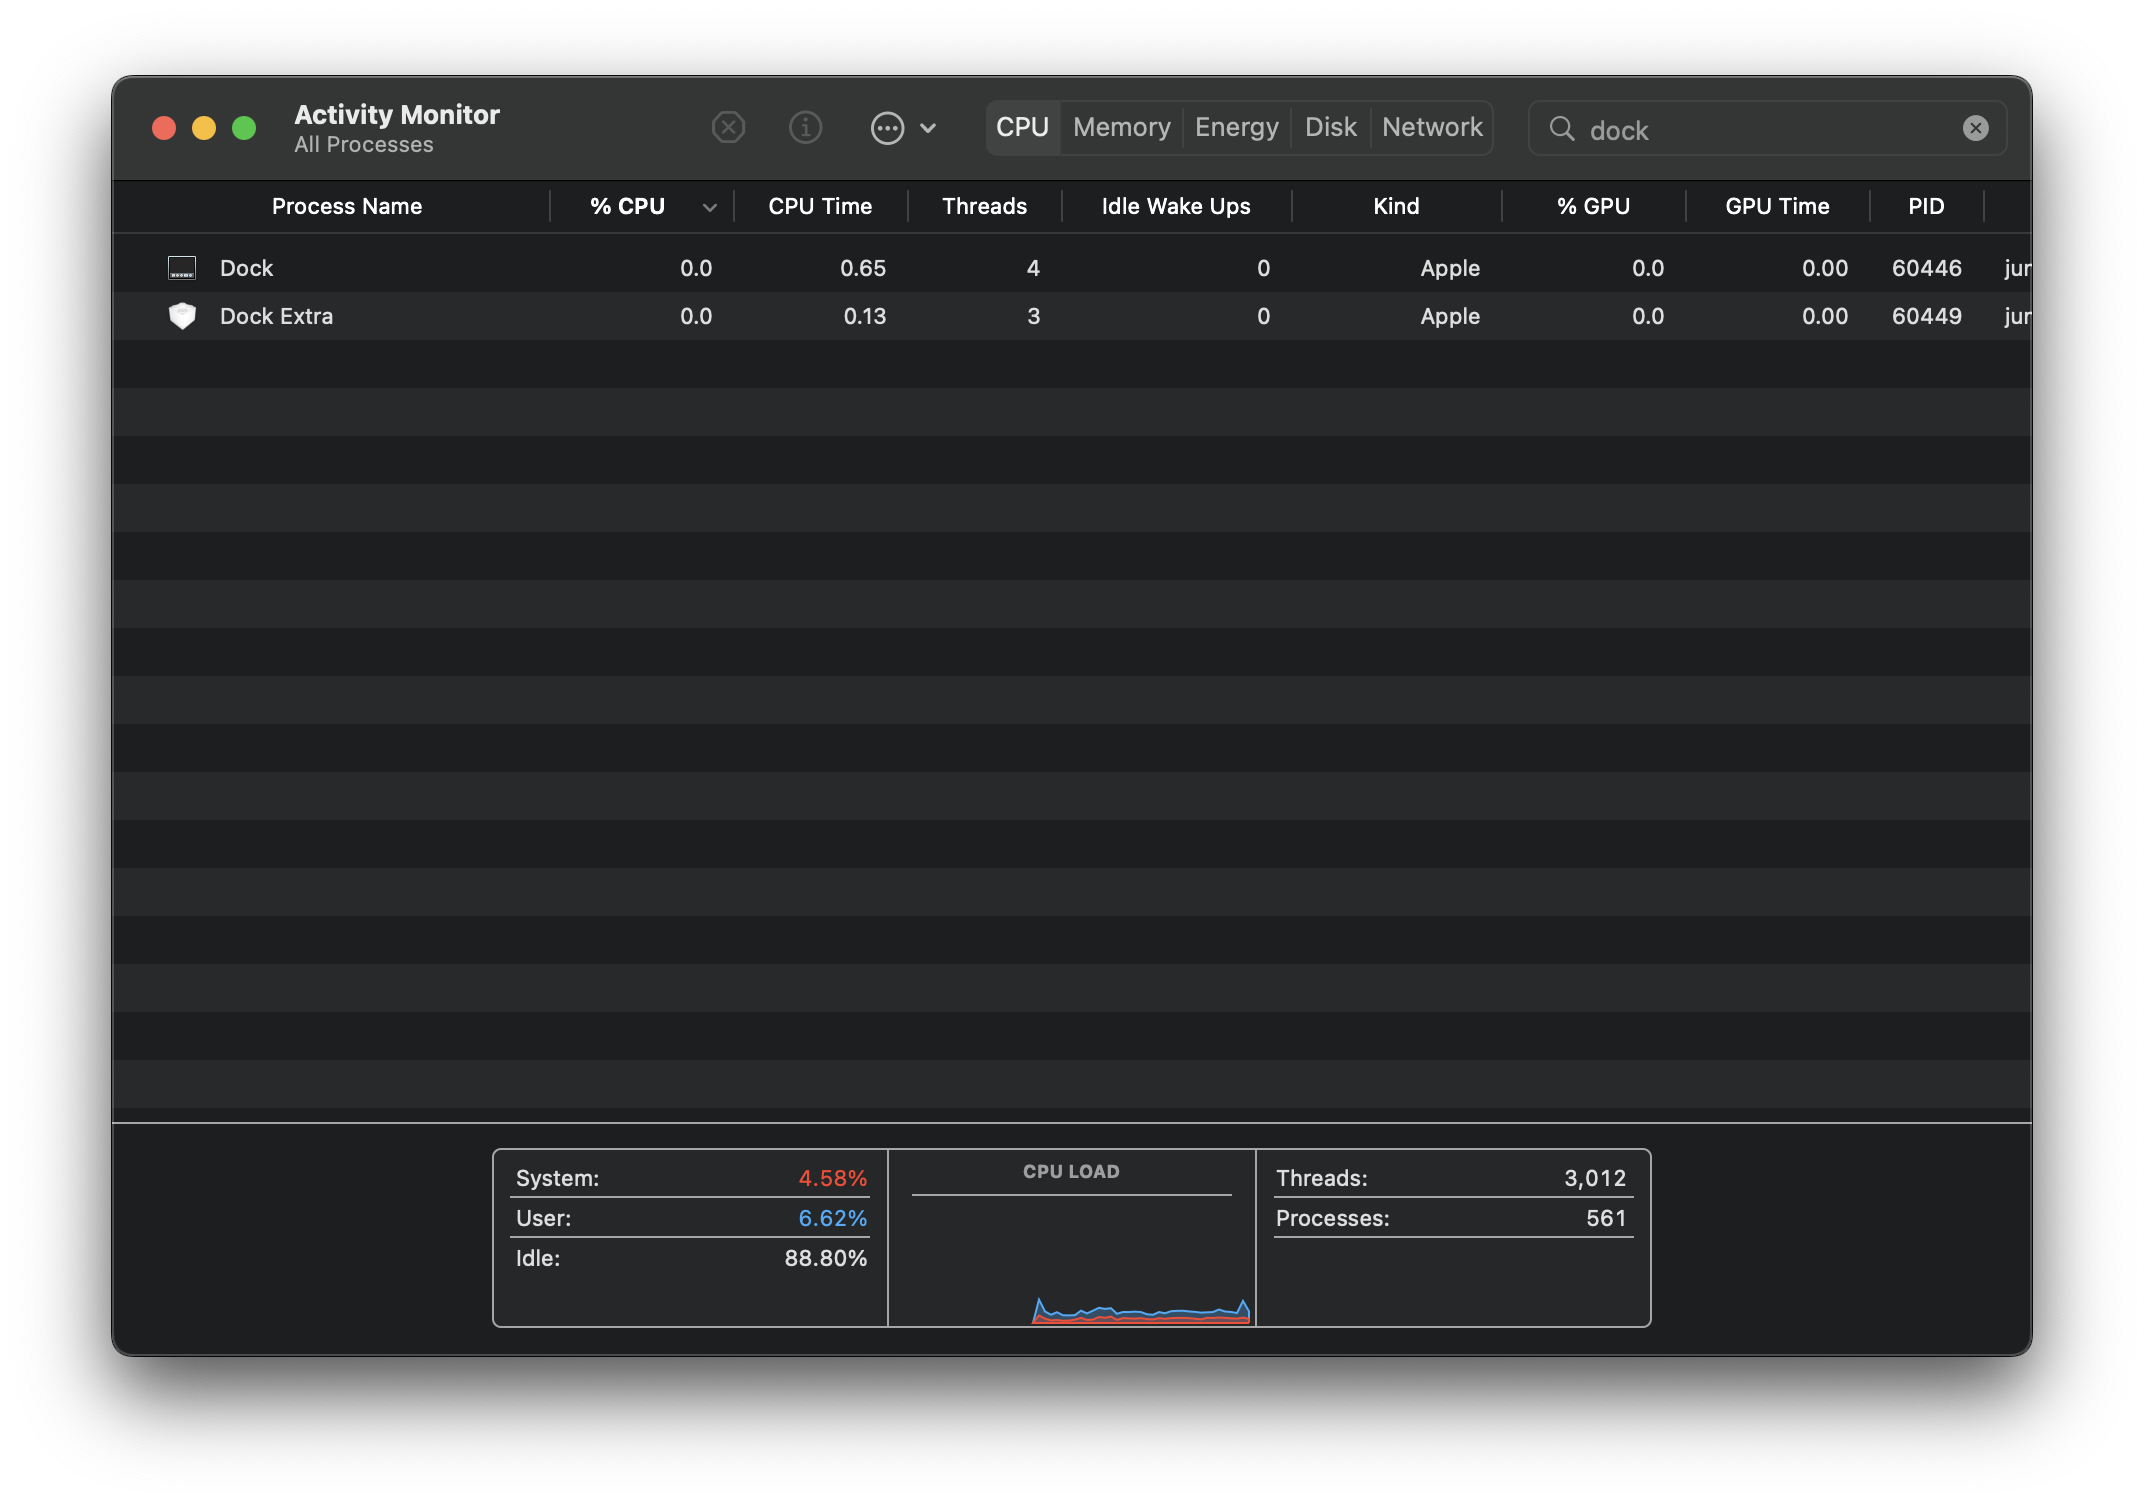Click the System 4.58% value
Image resolution: width=2144 pixels, height=1504 pixels.
tap(832, 1178)
